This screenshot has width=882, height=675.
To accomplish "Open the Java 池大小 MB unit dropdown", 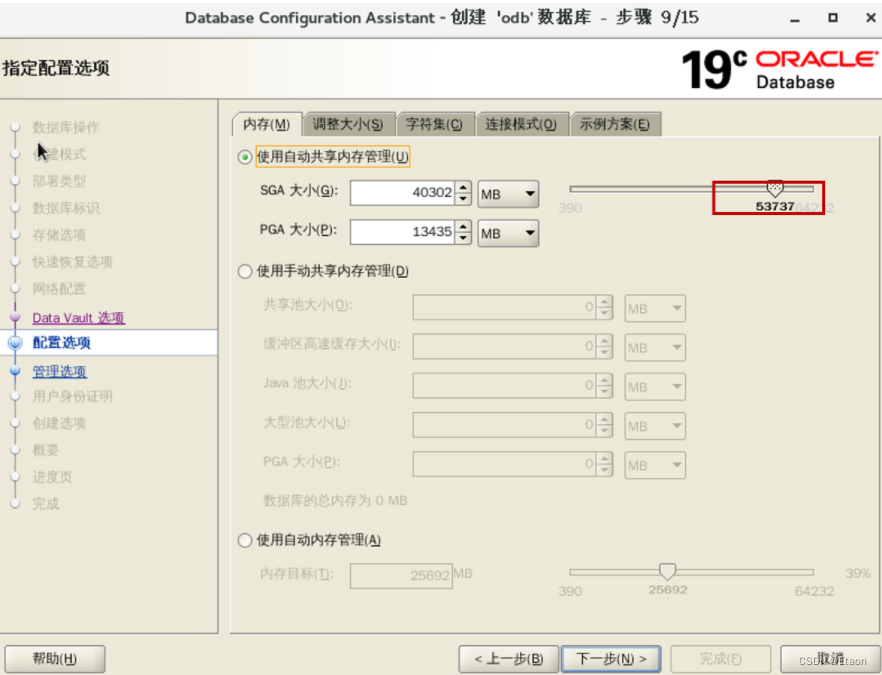I will [x=655, y=387].
